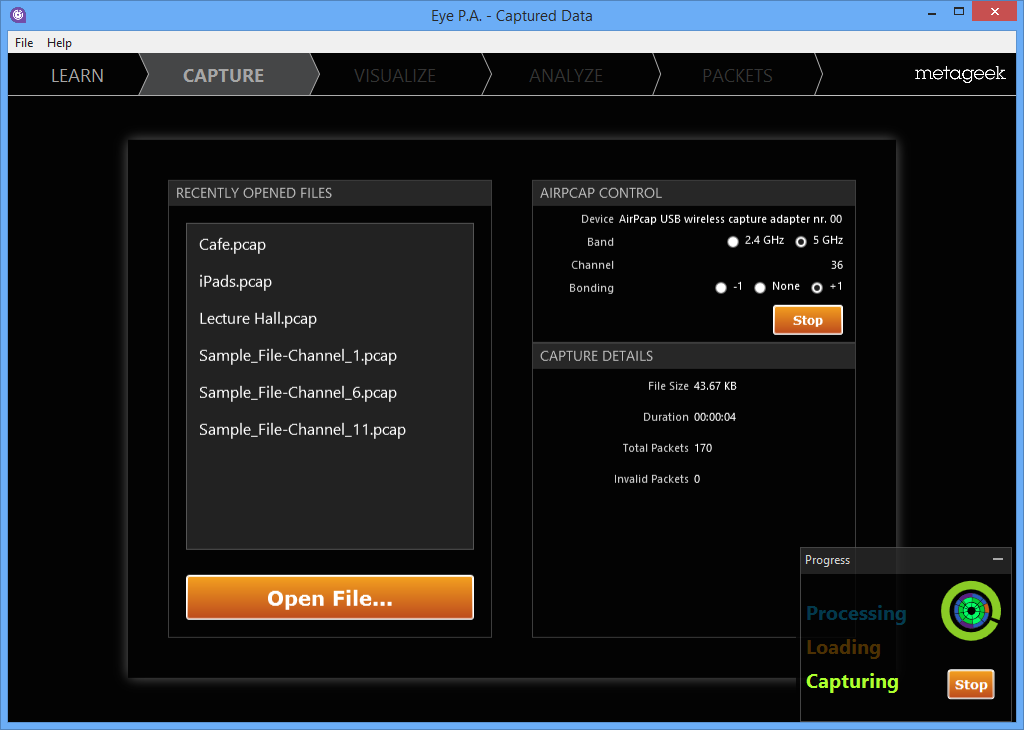The image size is (1024, 730).
Task: Click the Eye P.A. app icon in title bar
Action: [x=18, y=14]
